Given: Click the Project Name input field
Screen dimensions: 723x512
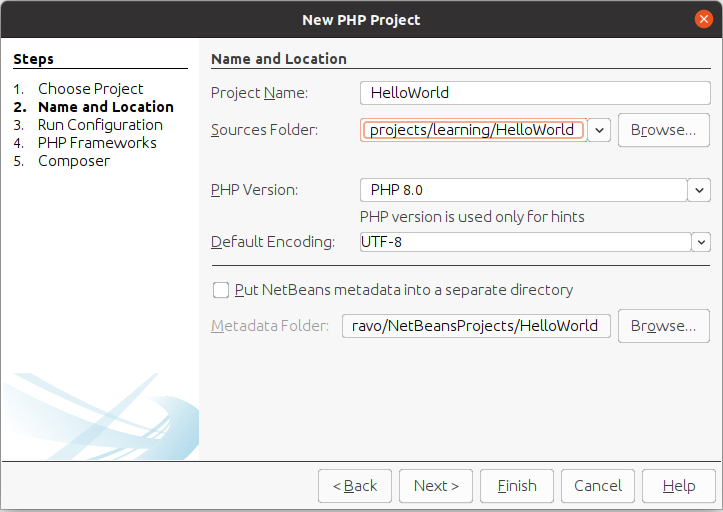Looking at the screenshot, I should pyautogui.click(x=535, y=93).
